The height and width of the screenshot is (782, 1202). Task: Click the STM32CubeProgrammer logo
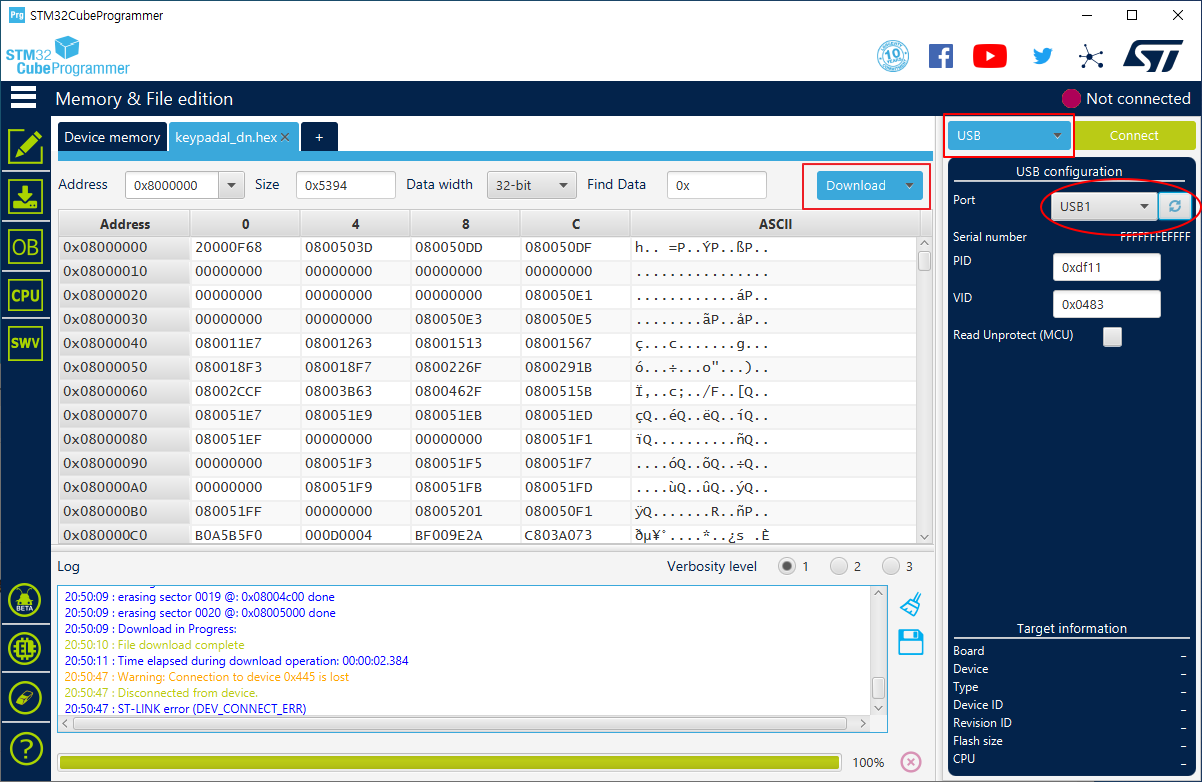pos(67,56)
